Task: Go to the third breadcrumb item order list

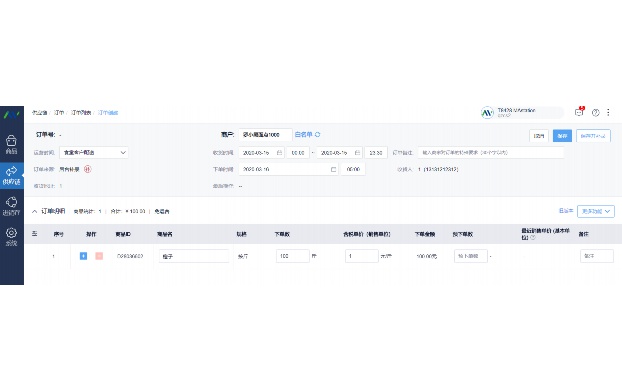Action: [x=81, y=113]
